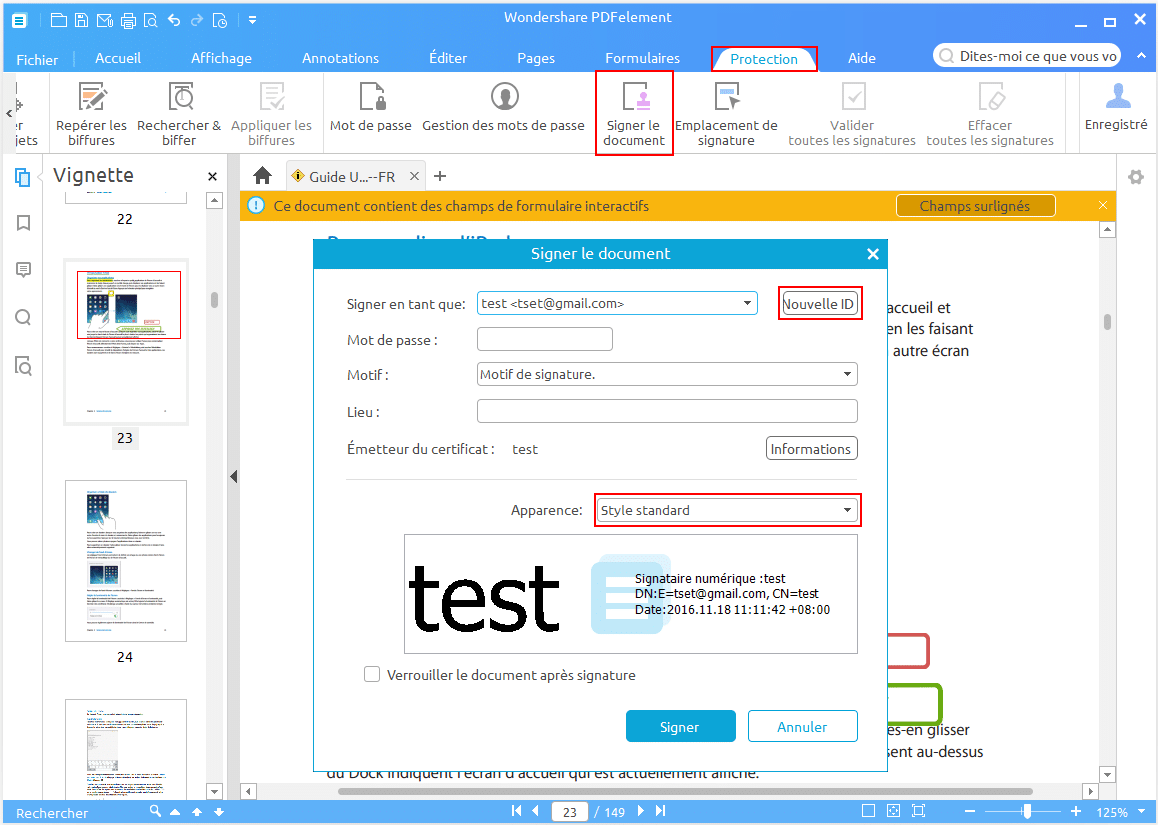Open the Fichier menu
Image resolution: width=1158 pixels, height=825 pixels.
click(x=37, y=59)
